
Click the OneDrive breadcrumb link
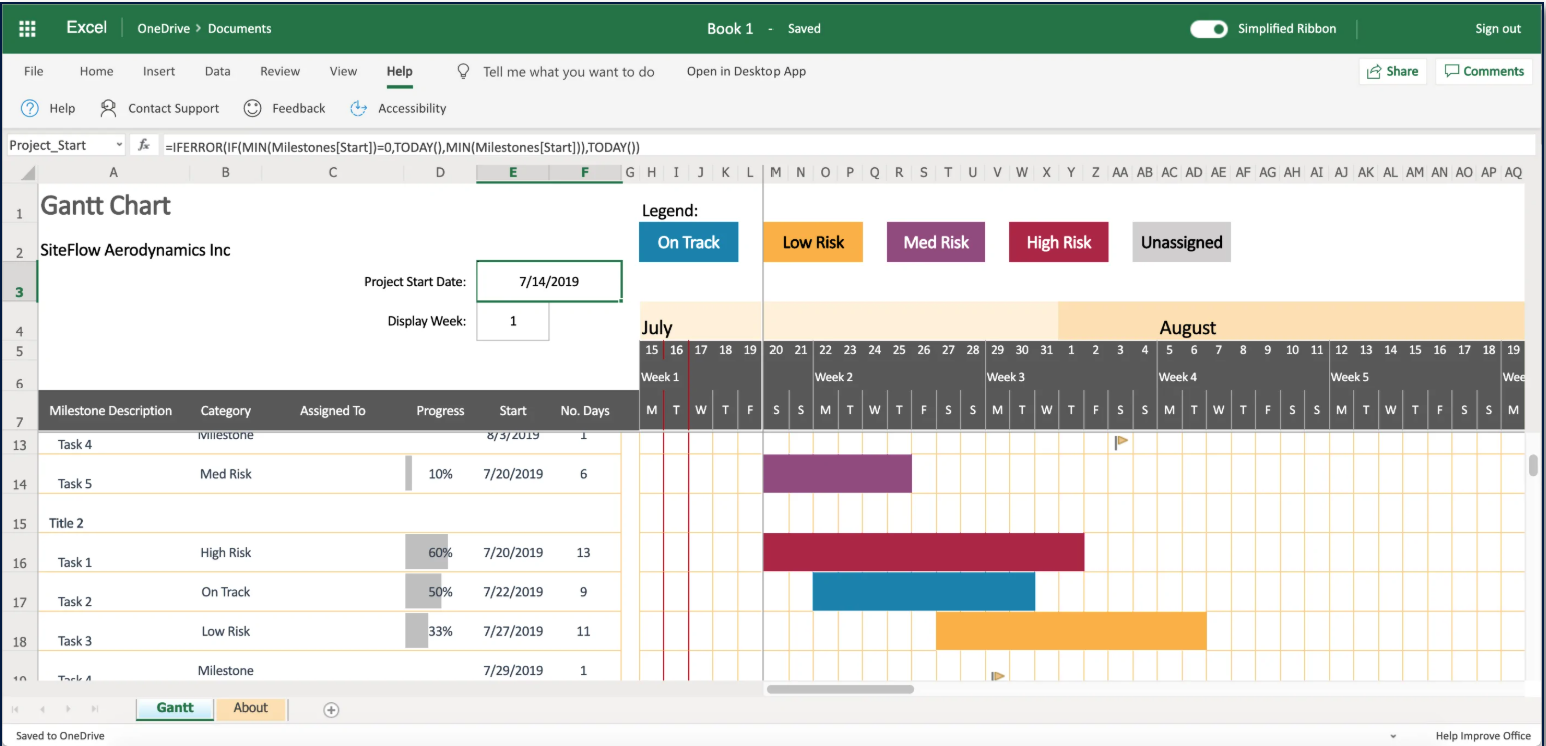click(x=165, y=29)
